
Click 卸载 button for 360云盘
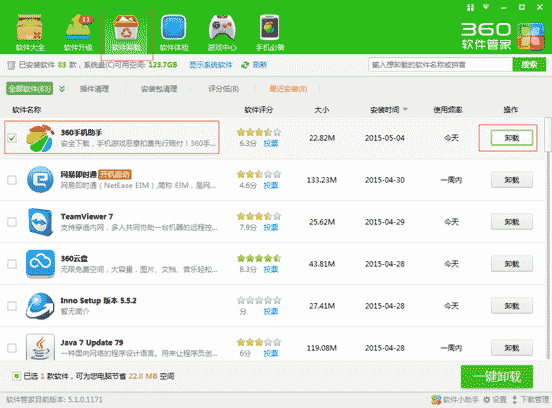click(x=512, y=264)
